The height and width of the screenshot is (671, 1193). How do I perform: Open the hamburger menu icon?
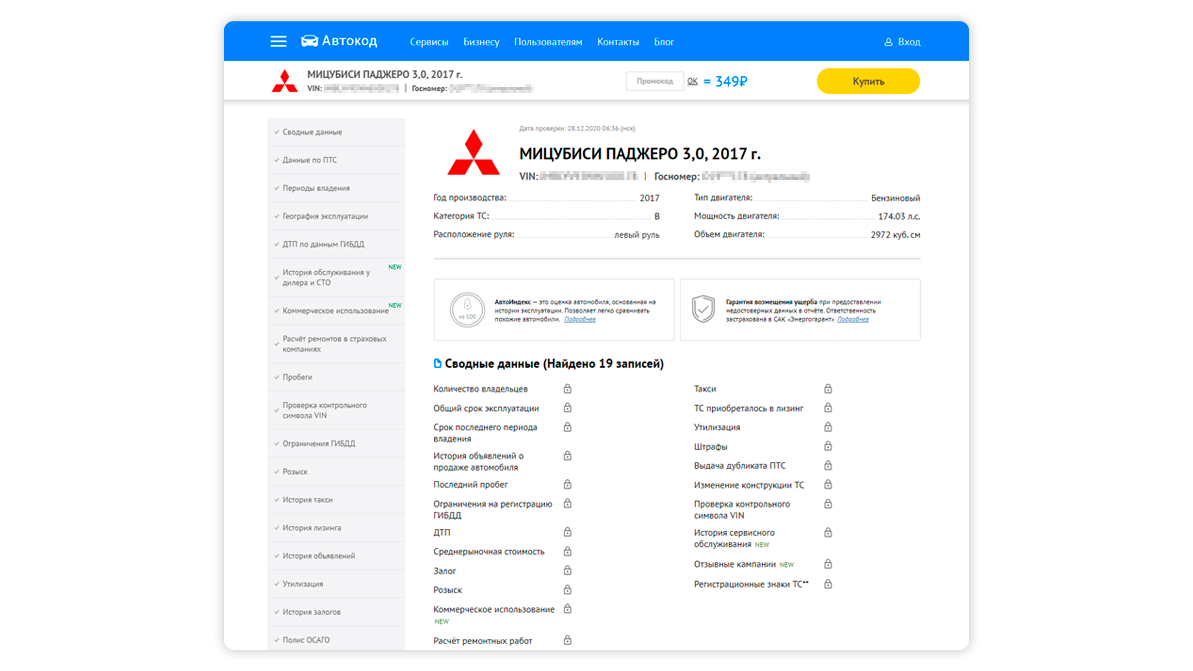click(278, 42)
